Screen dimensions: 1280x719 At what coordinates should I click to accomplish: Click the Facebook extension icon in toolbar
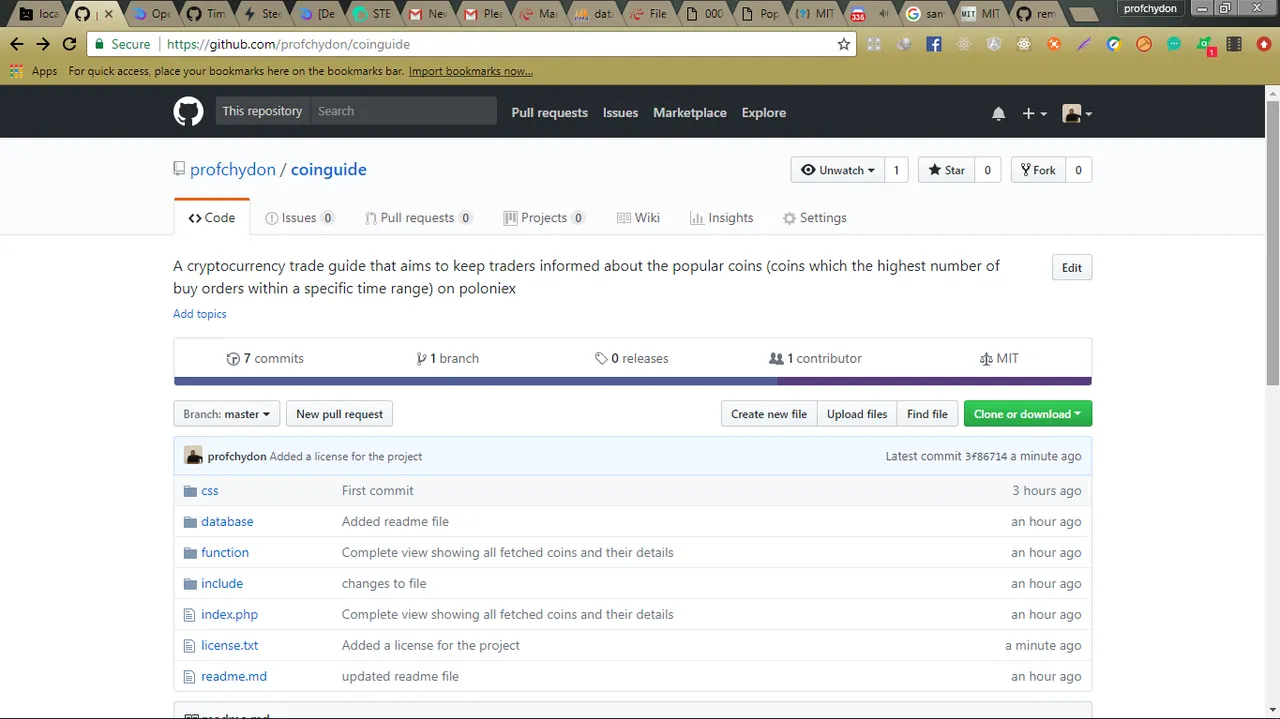pos(934,44)
